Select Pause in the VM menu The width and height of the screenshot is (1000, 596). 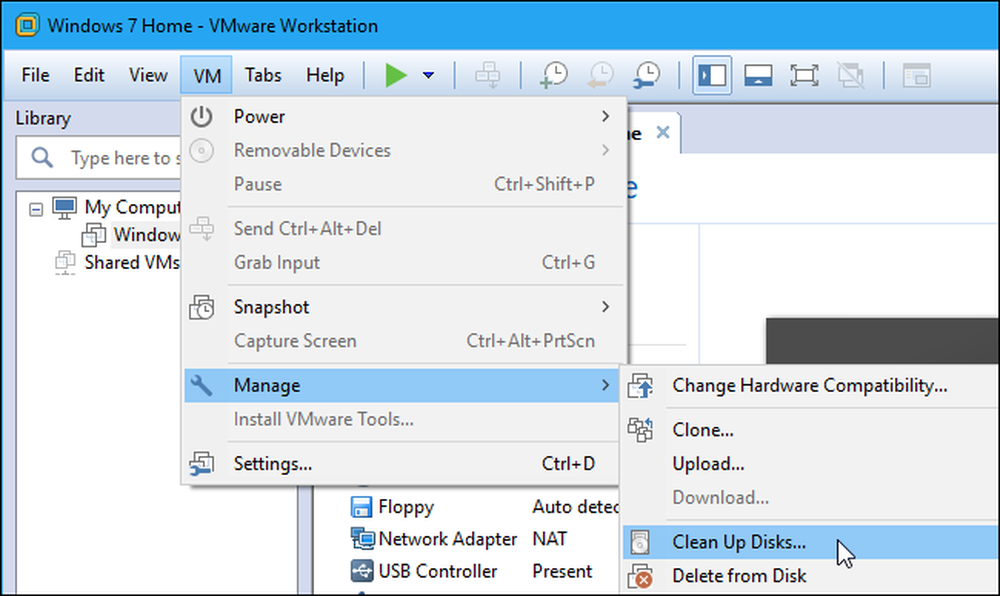[x=402, y=184]
